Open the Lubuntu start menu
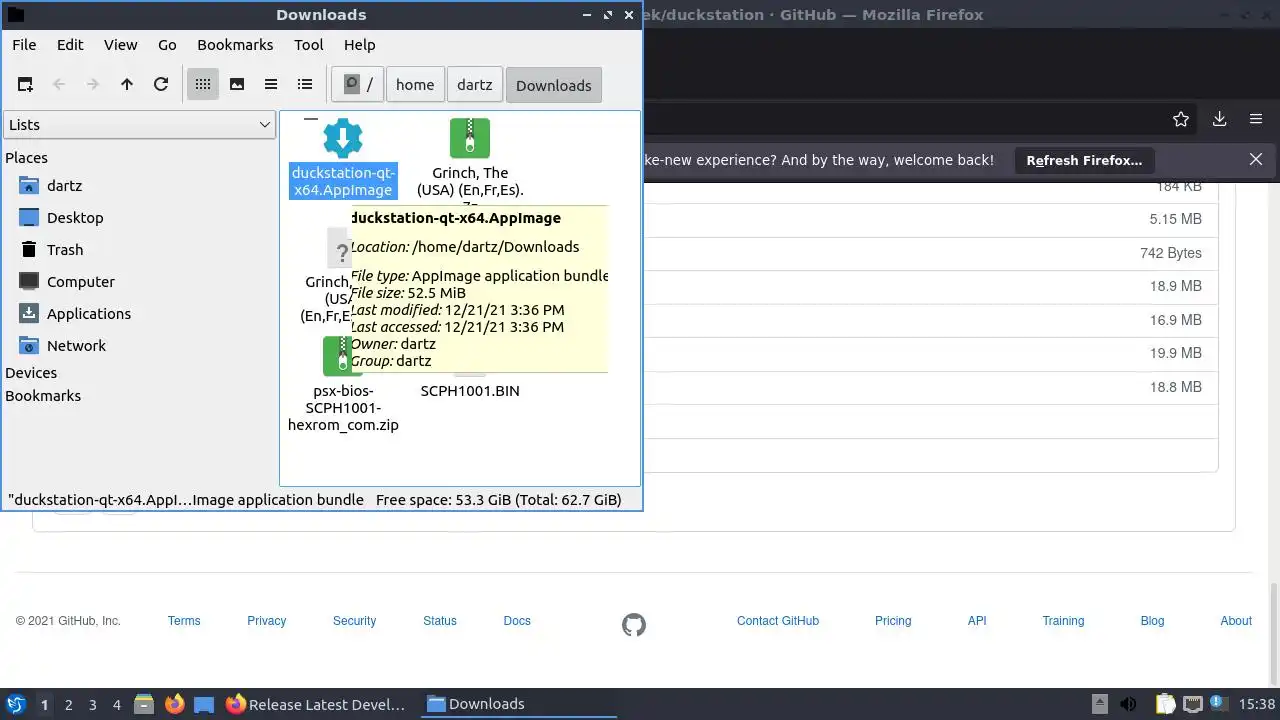 point(15,704)
